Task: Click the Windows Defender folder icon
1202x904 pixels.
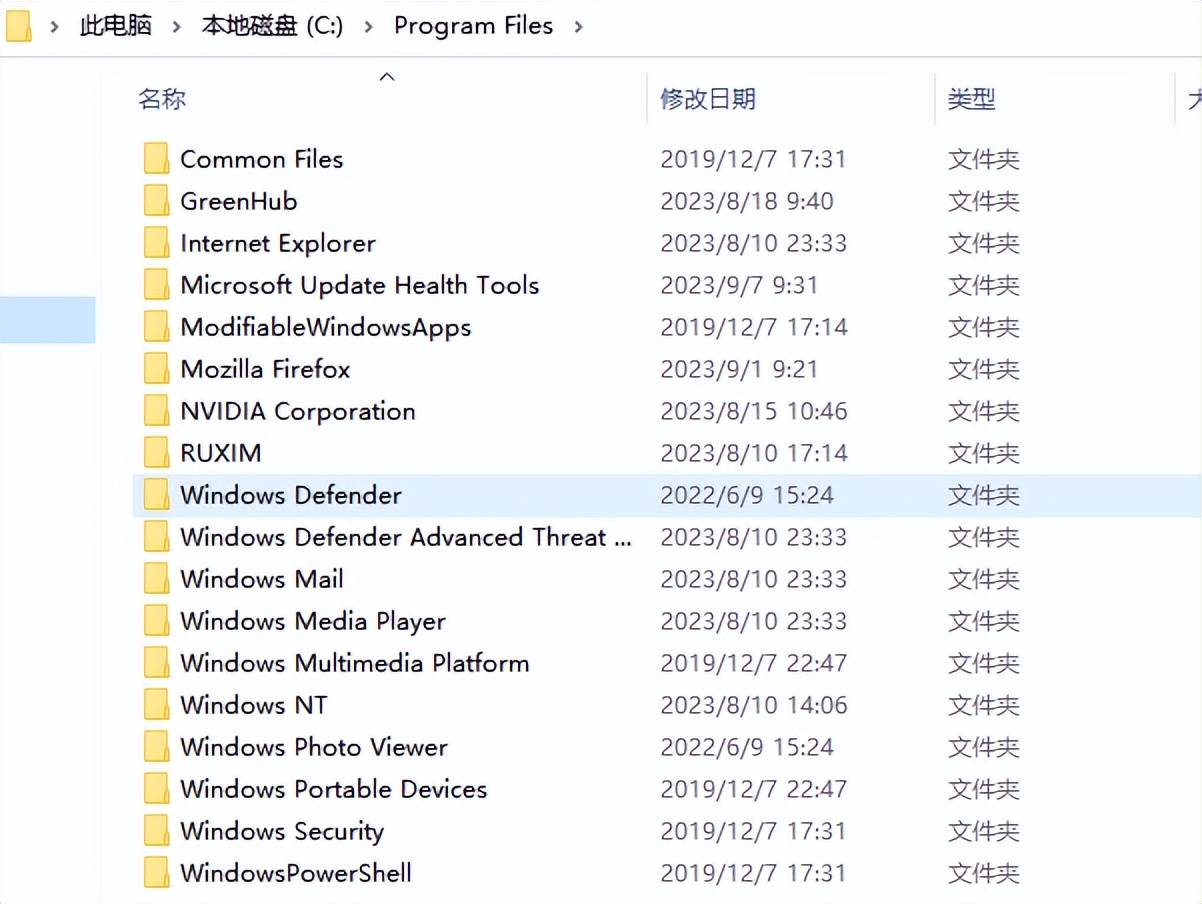Action: pyautogui.click(x=156, y=495)
